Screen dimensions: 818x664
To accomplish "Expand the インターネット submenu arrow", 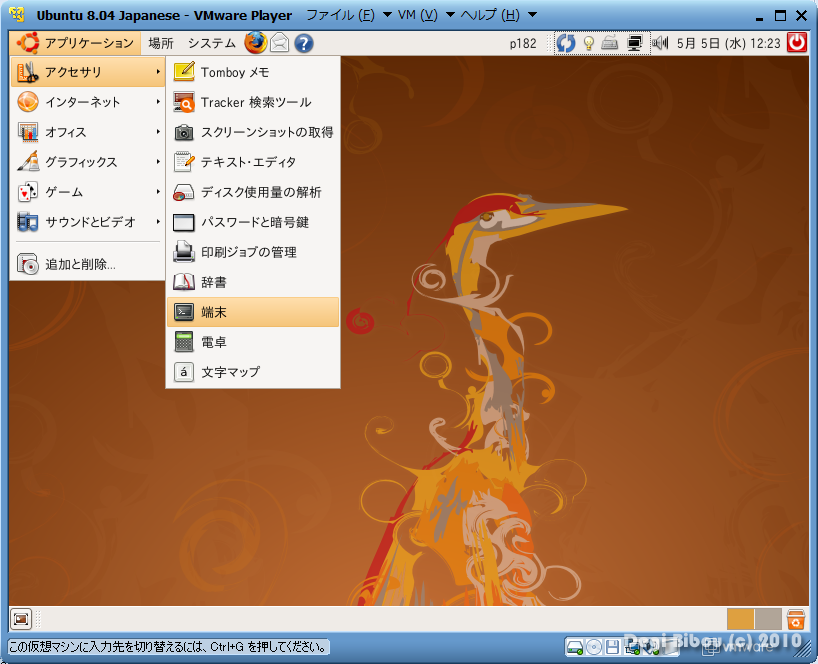I will point(158,102).
